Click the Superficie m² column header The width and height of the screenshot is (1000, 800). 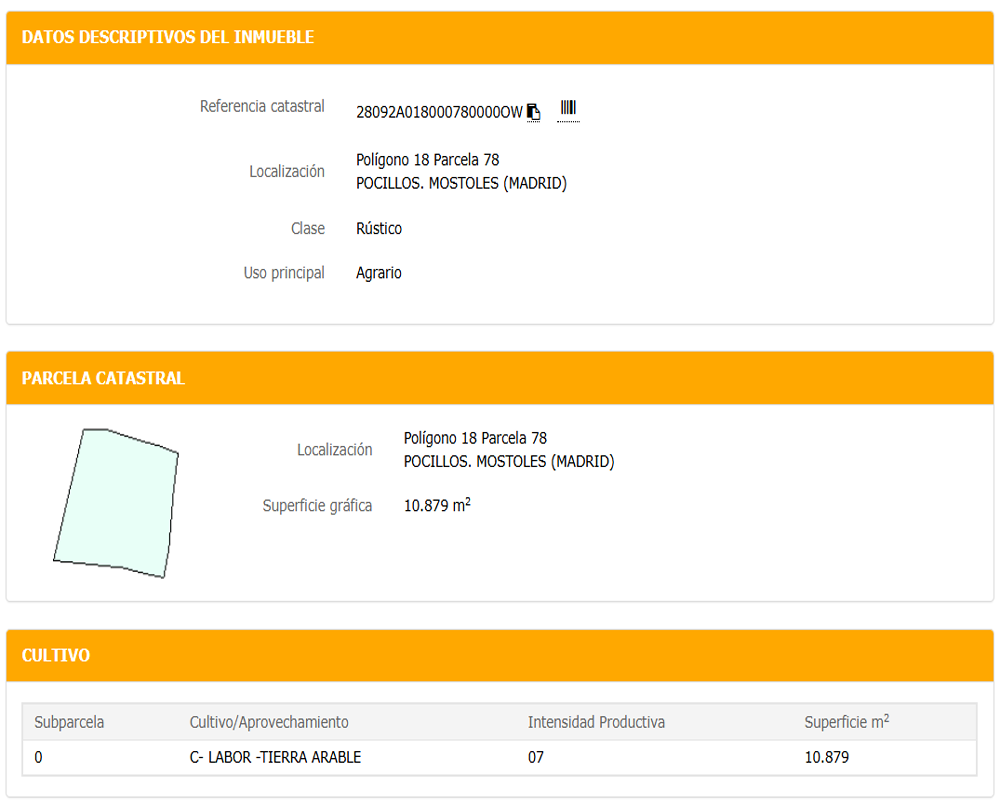pos(847,722)
